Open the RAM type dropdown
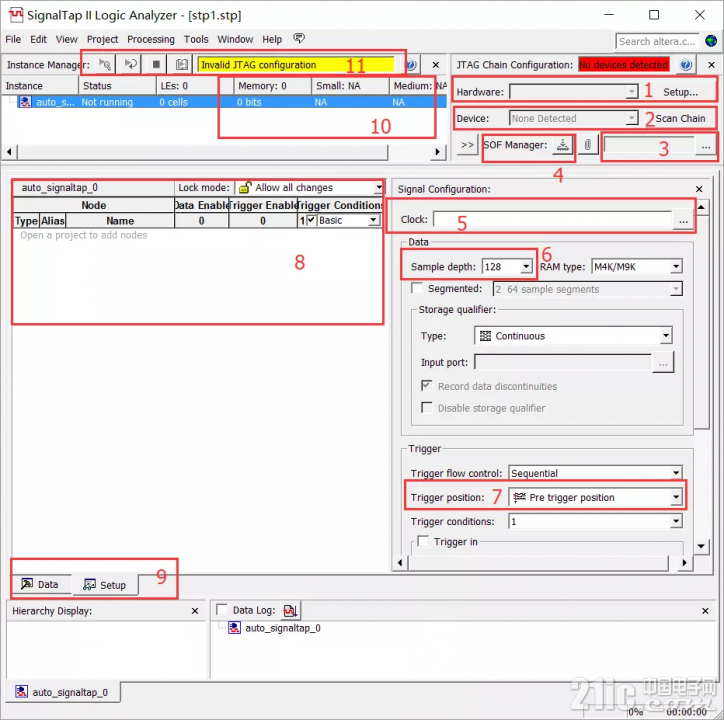724x720 pixels. point(676,266)
